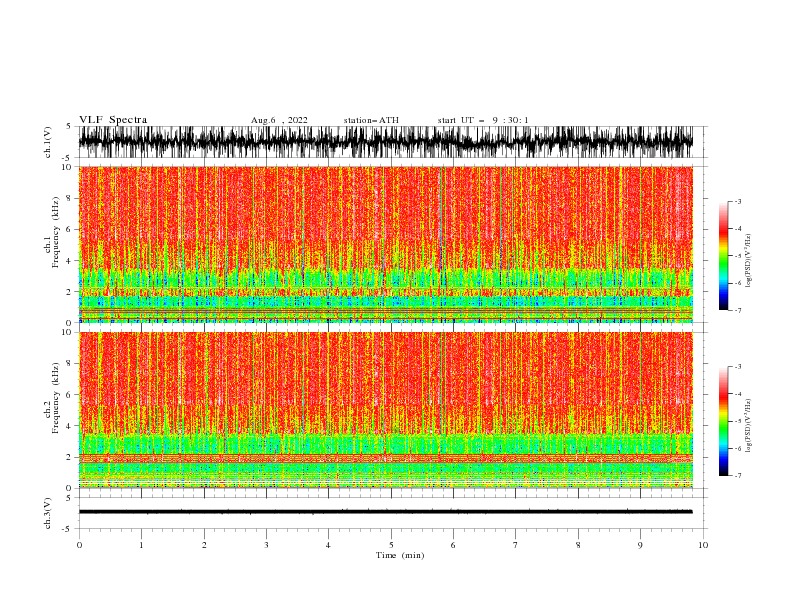Click time-axis tick label "4"
This screenshot has height=612, width=792.
328,545
